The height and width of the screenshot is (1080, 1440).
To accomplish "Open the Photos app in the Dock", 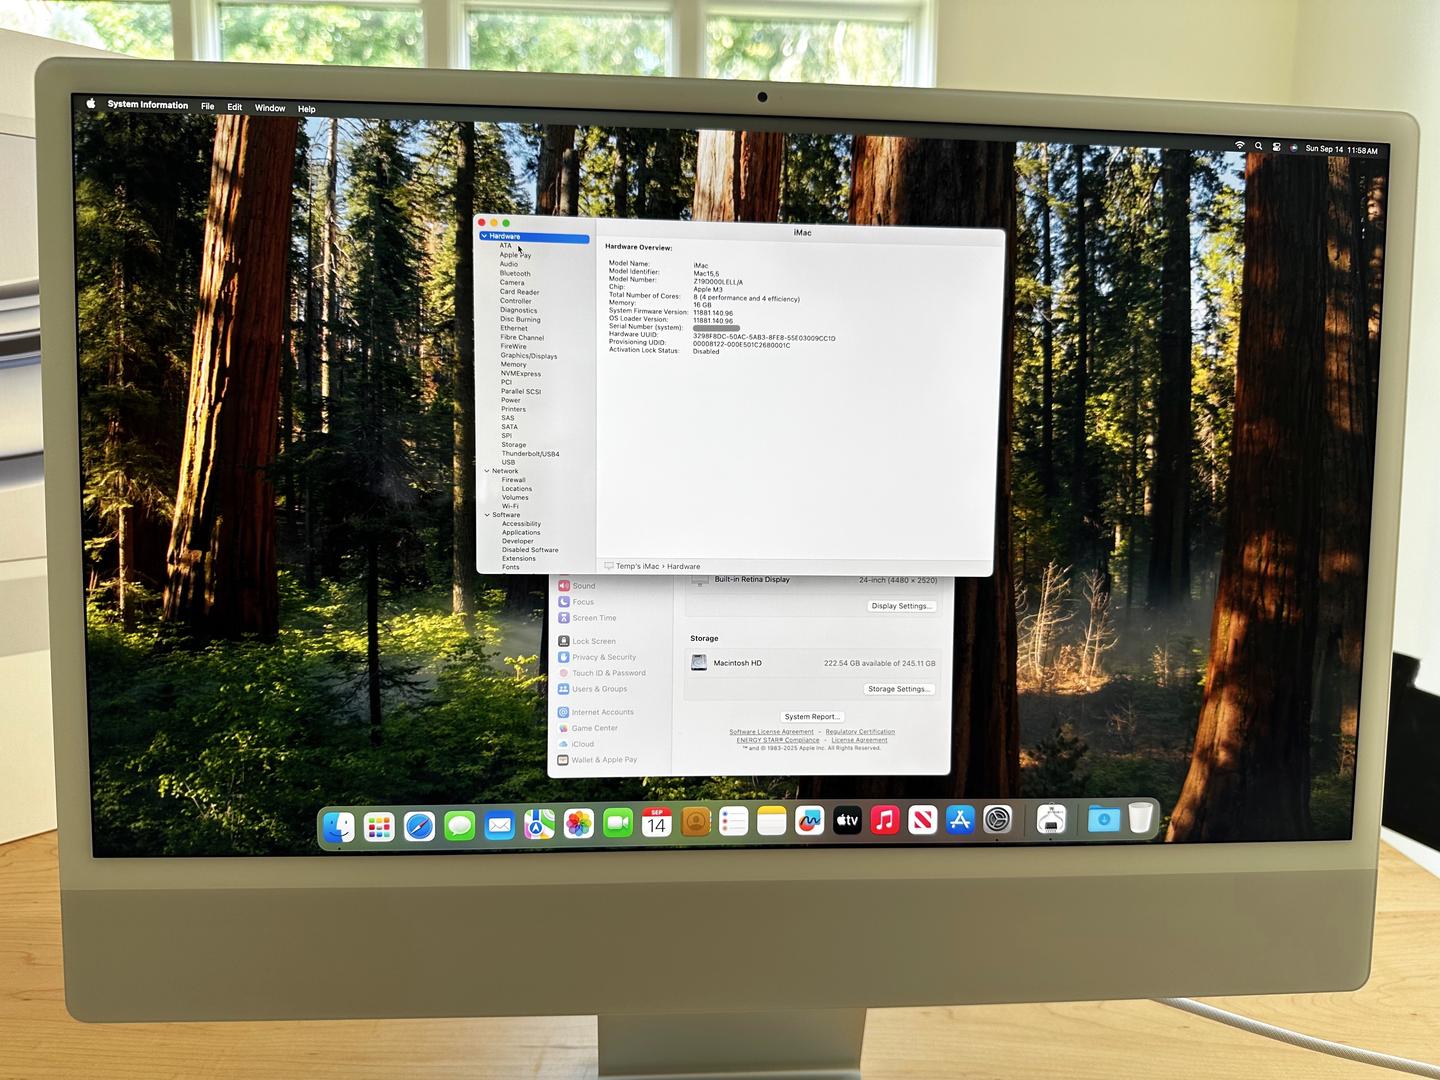I will pyautogui.click(x=578, y=824).
